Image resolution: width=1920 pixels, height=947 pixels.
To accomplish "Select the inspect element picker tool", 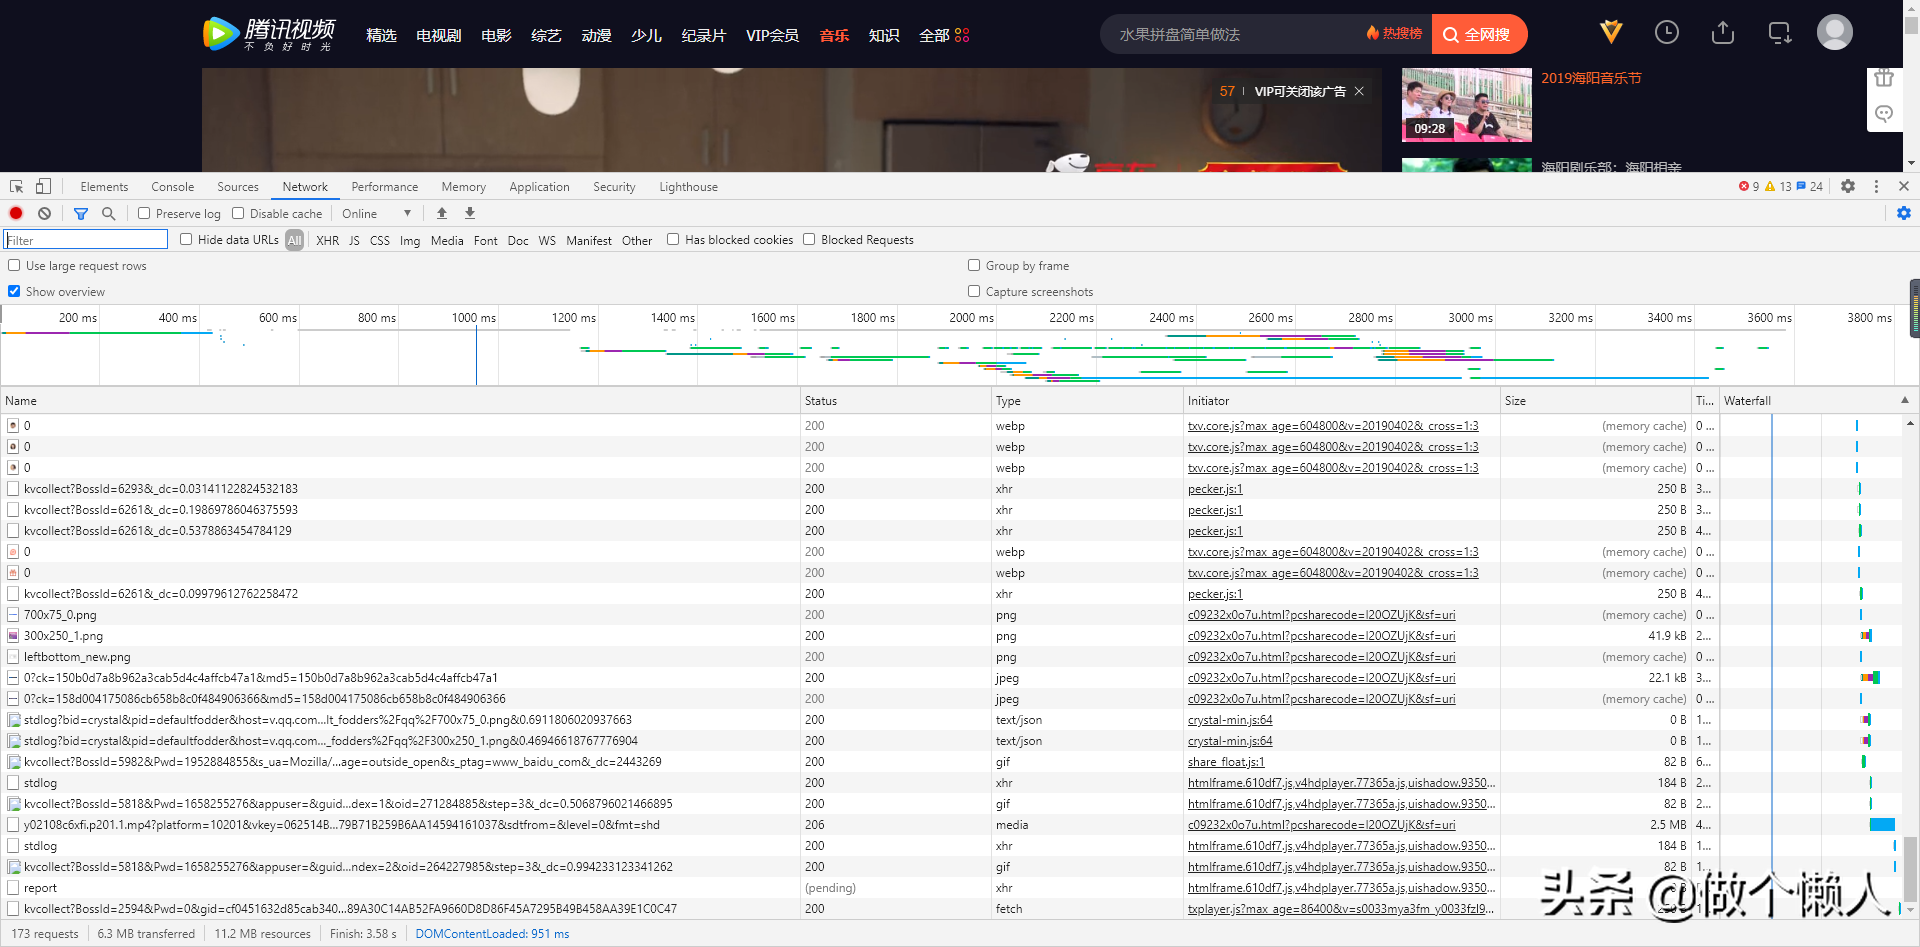I will (x=16, y=187).
